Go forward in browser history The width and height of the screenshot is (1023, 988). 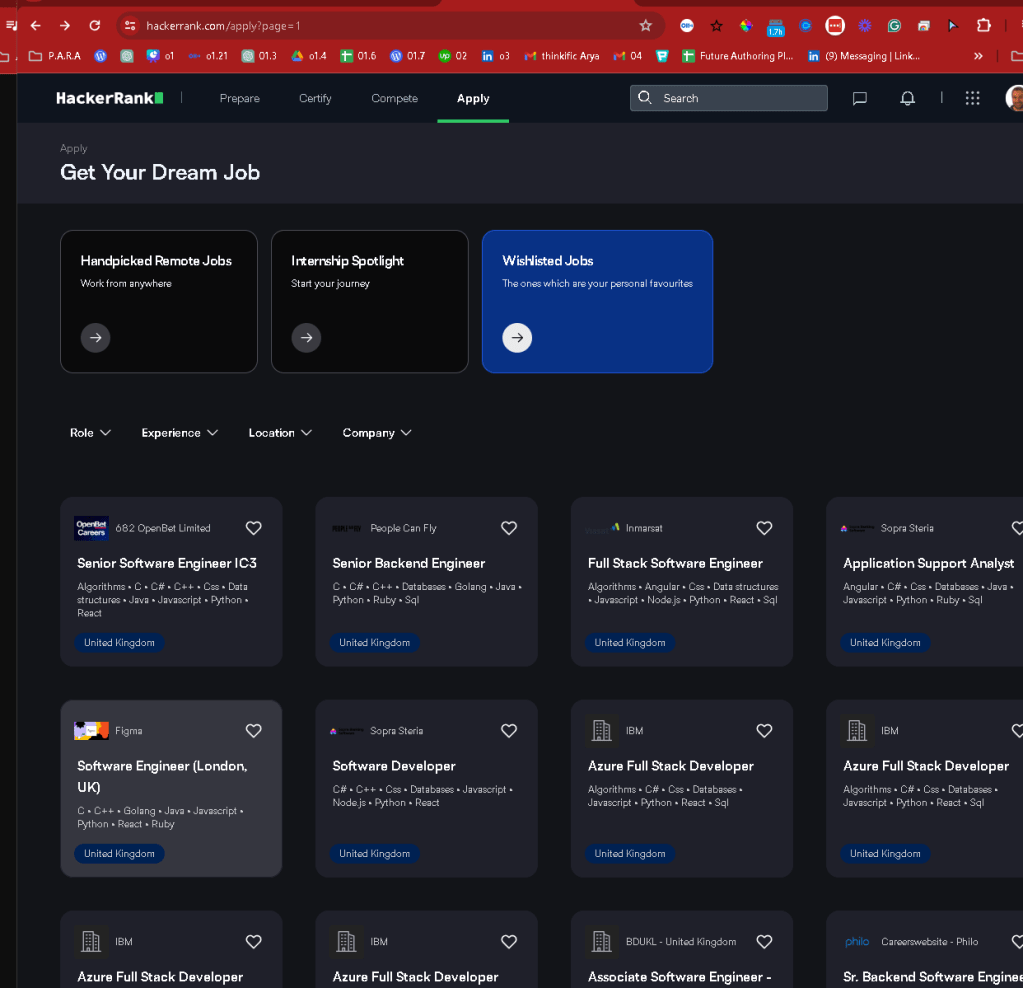65,25
